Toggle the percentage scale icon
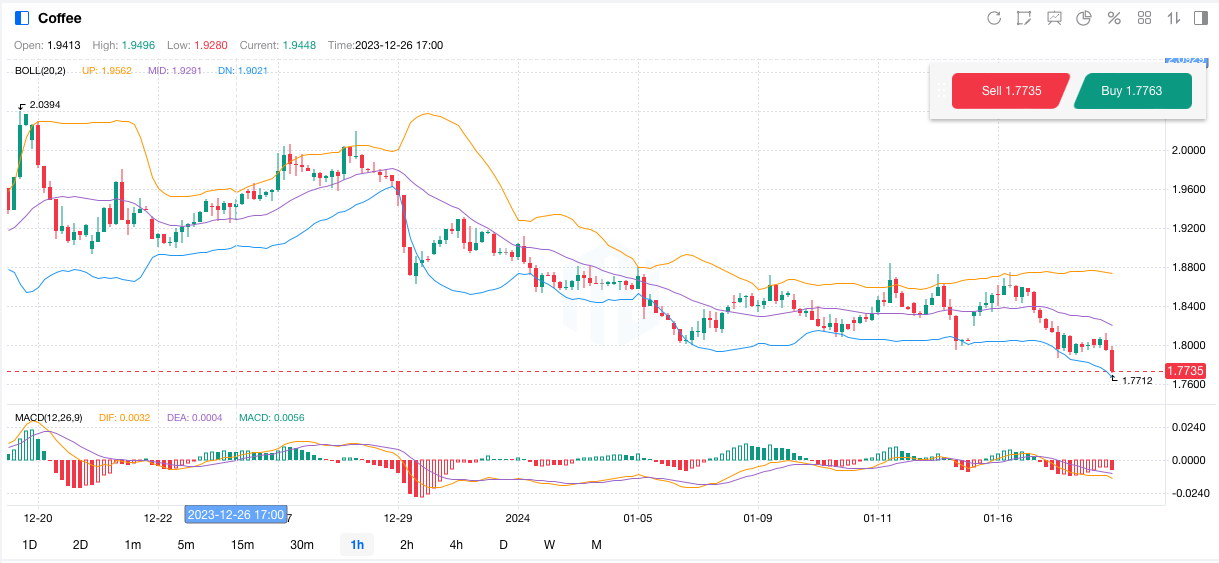The image size is (1219, 563). (1114, 18)
